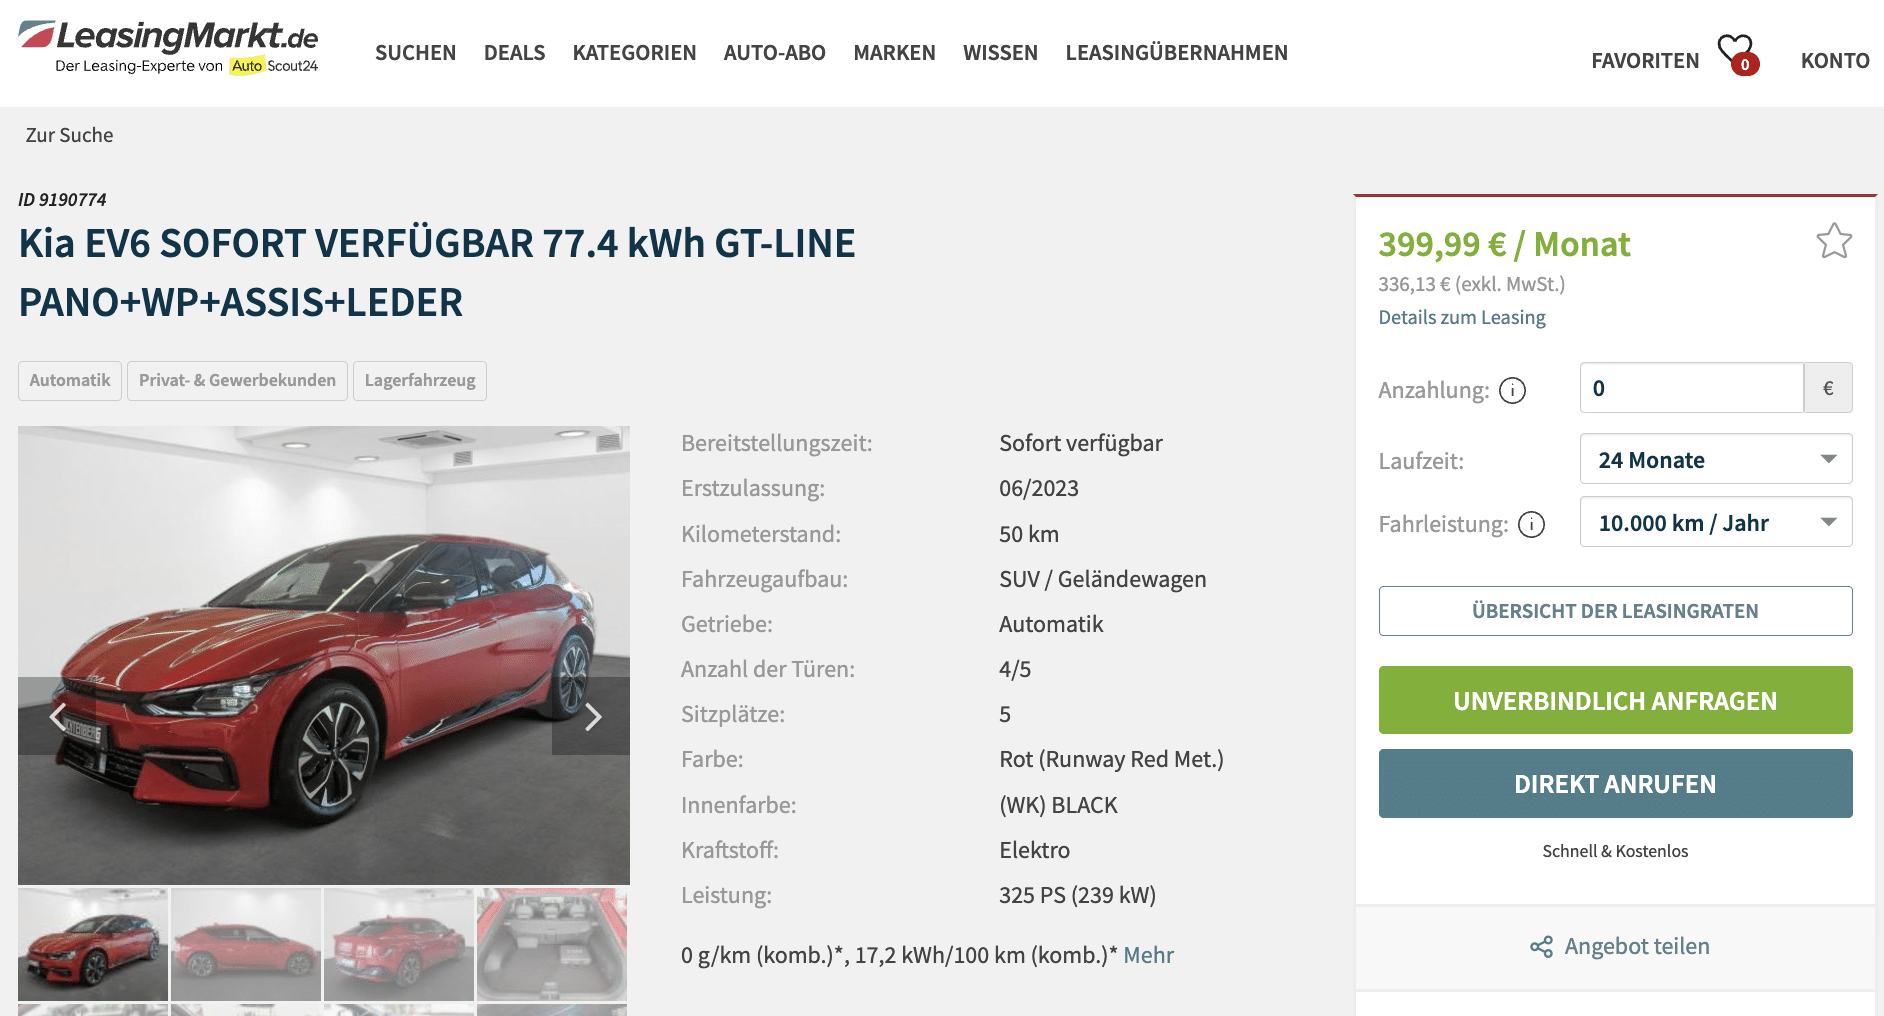Open the Fahrleistung 10.000 km dropdown

1716,522
